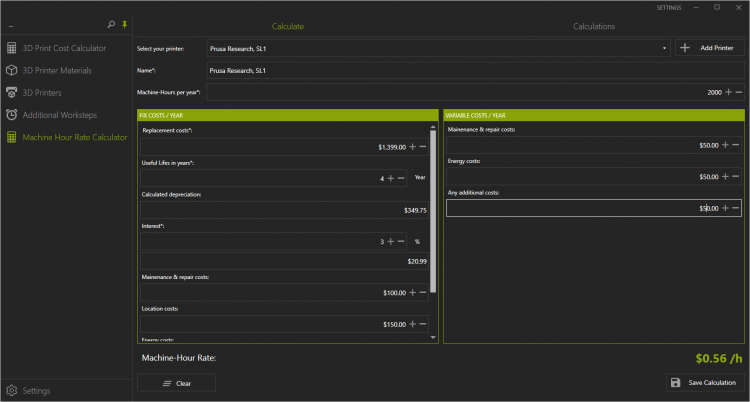Increase variable Energy costs with plus
750x402 pixels.
(x=725, y=177)
